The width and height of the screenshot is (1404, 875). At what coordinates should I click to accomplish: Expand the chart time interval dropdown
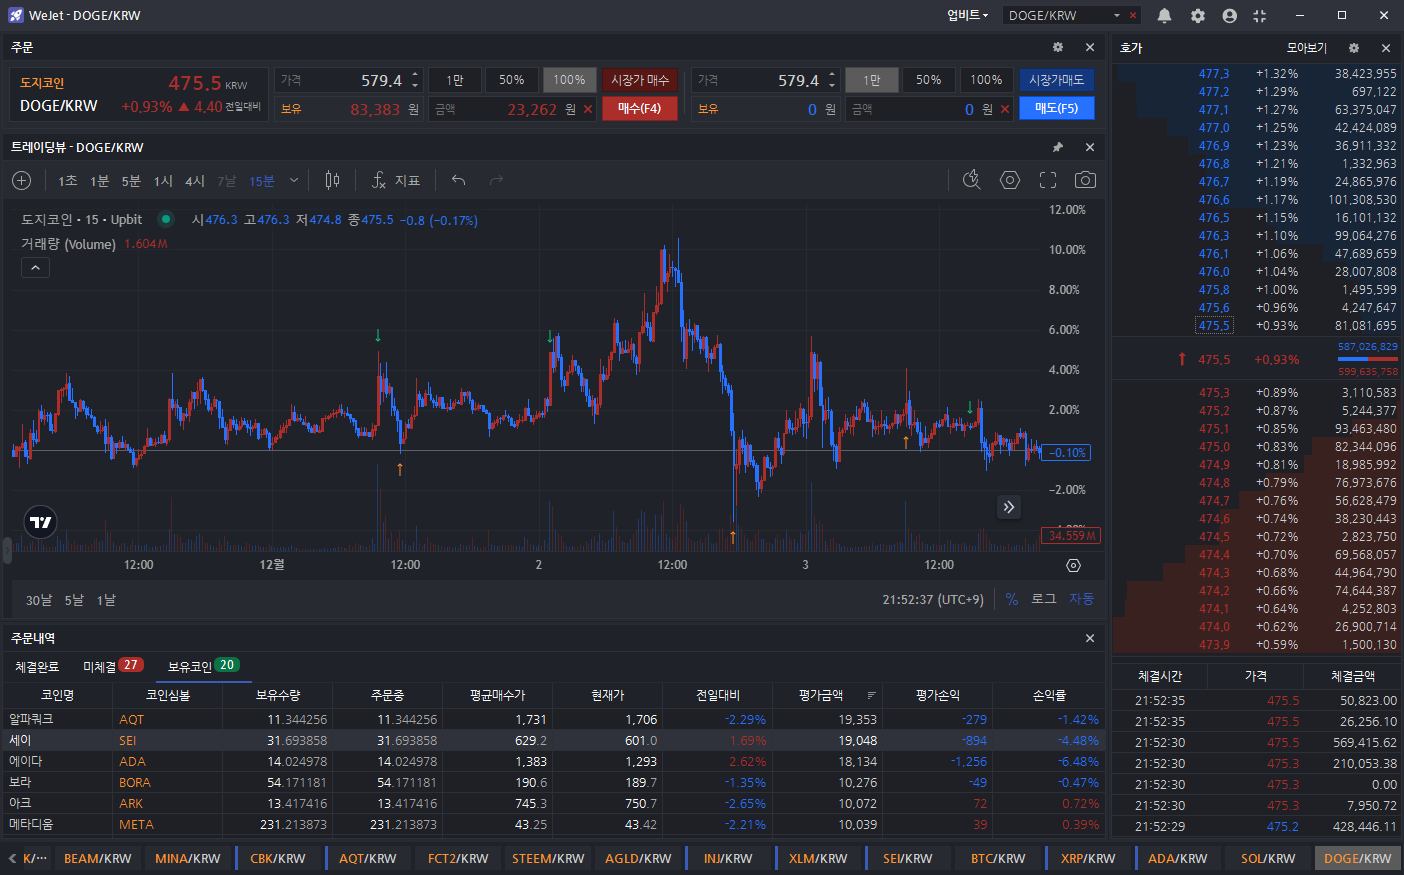coord(293,180)
